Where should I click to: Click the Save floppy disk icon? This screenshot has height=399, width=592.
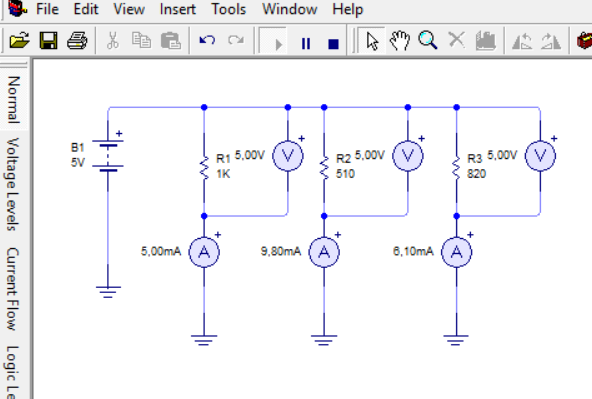(48, 40)
